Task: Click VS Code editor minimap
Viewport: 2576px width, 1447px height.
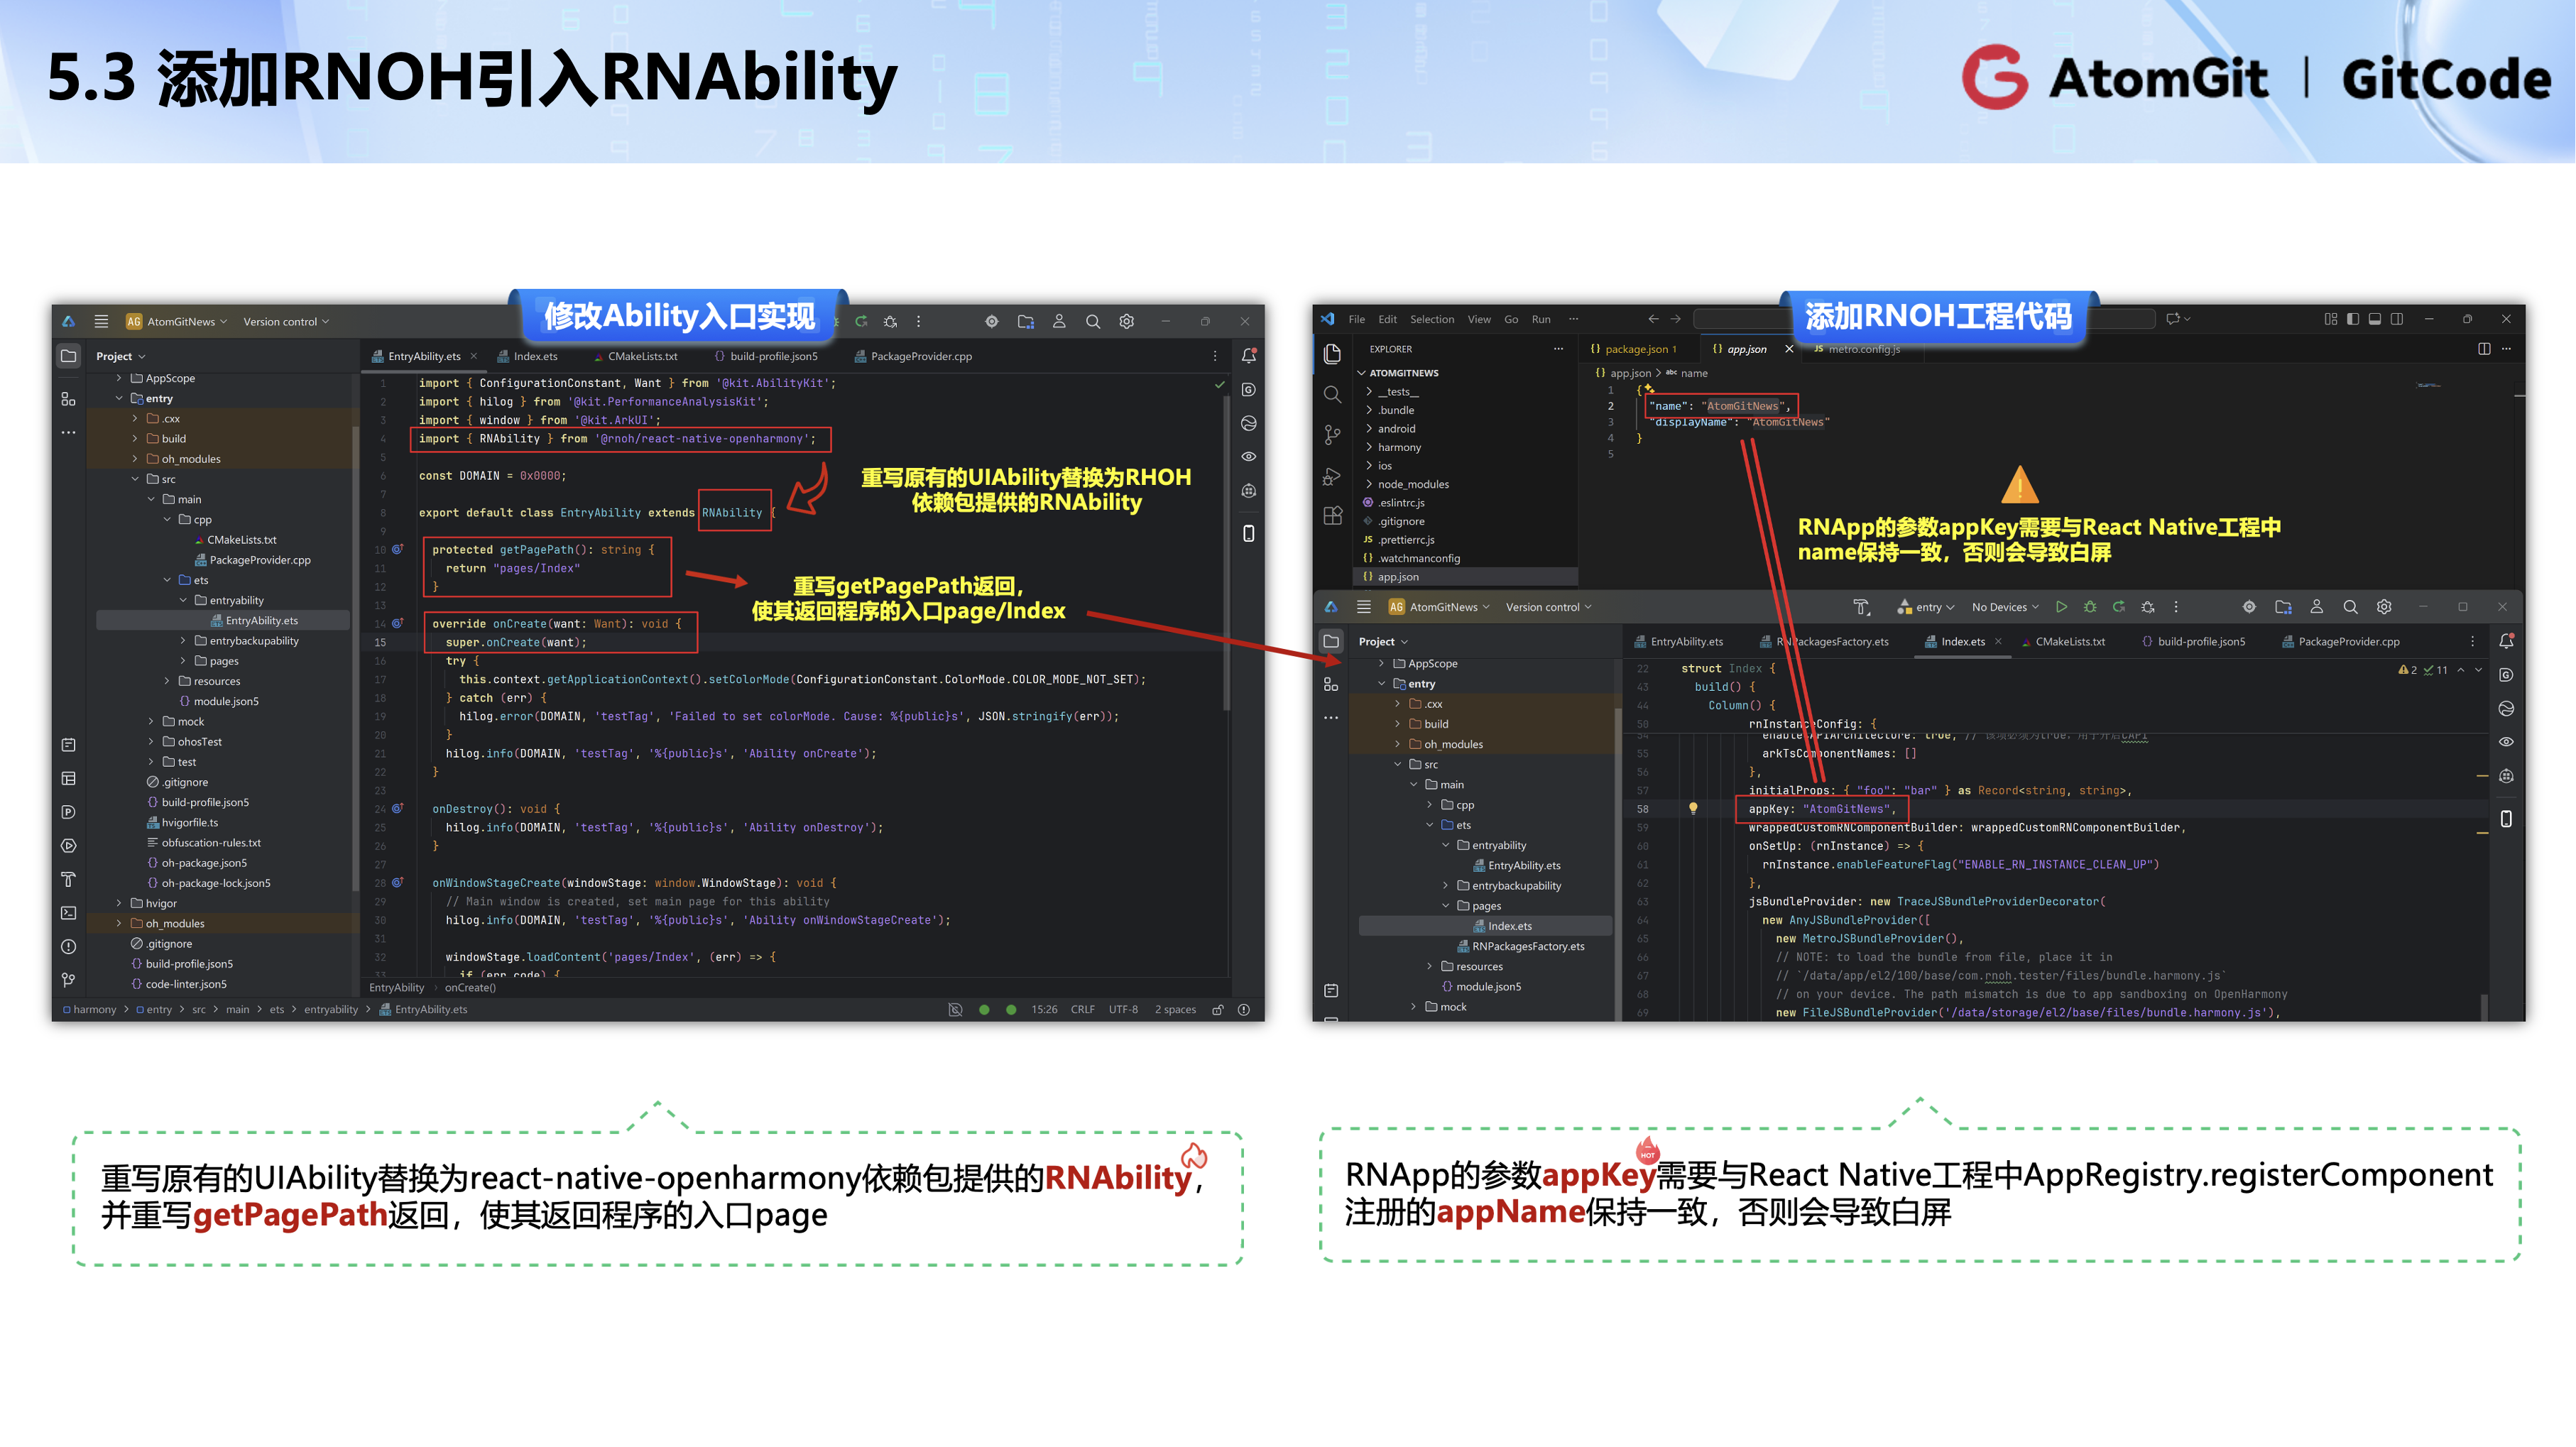Action: (2428, 385)
